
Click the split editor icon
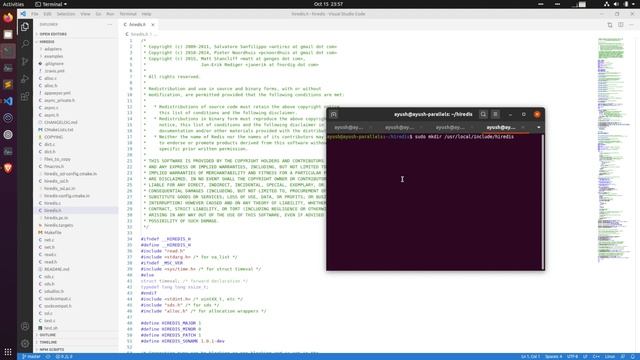click(x=620, y=24)
